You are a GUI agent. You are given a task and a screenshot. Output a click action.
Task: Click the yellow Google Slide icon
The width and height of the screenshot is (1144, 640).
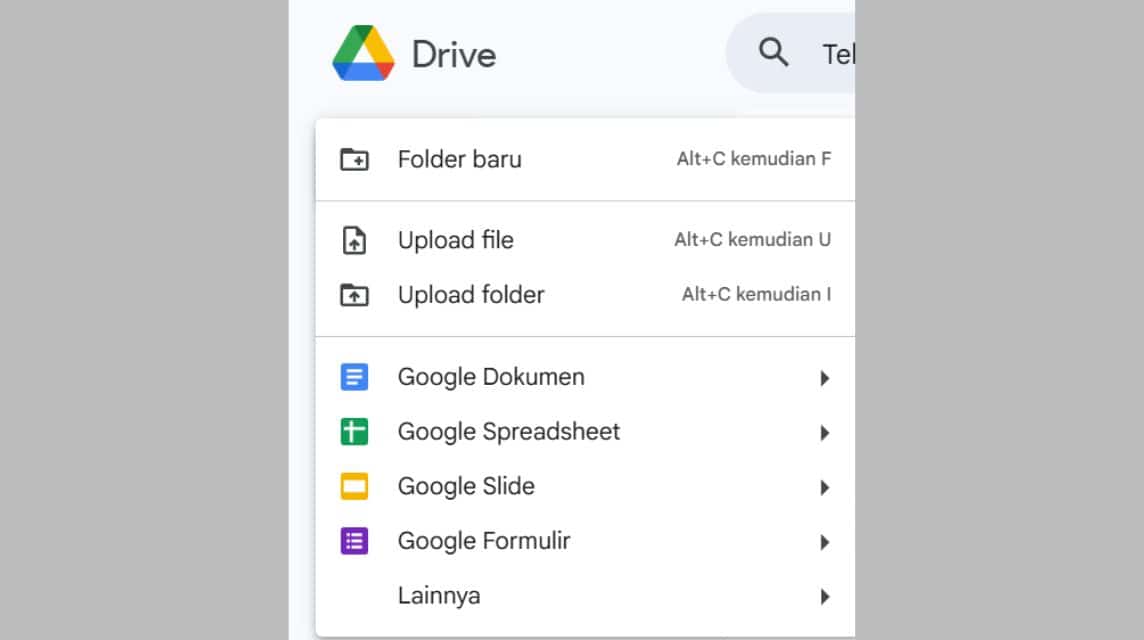coord(355,486)
